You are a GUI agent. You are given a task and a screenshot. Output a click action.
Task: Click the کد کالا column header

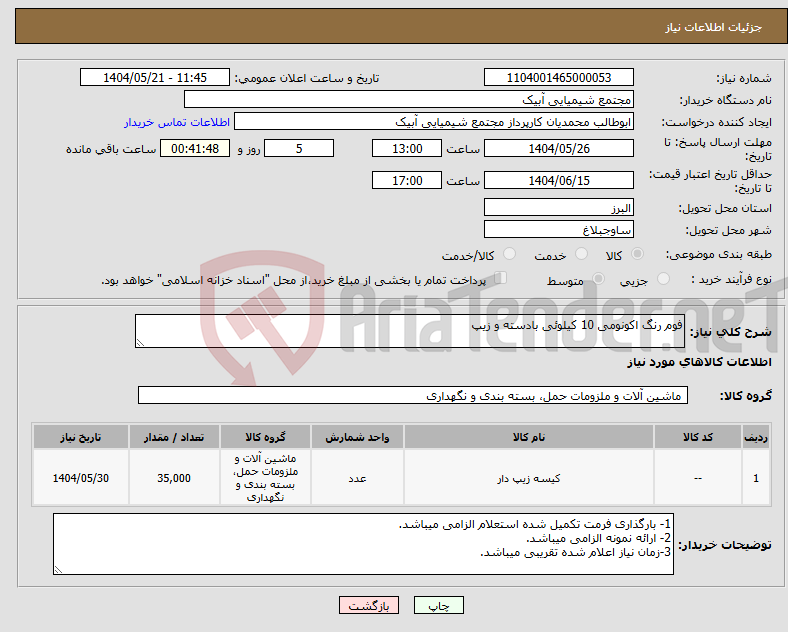pyautogui.click(x=698, y=437)
